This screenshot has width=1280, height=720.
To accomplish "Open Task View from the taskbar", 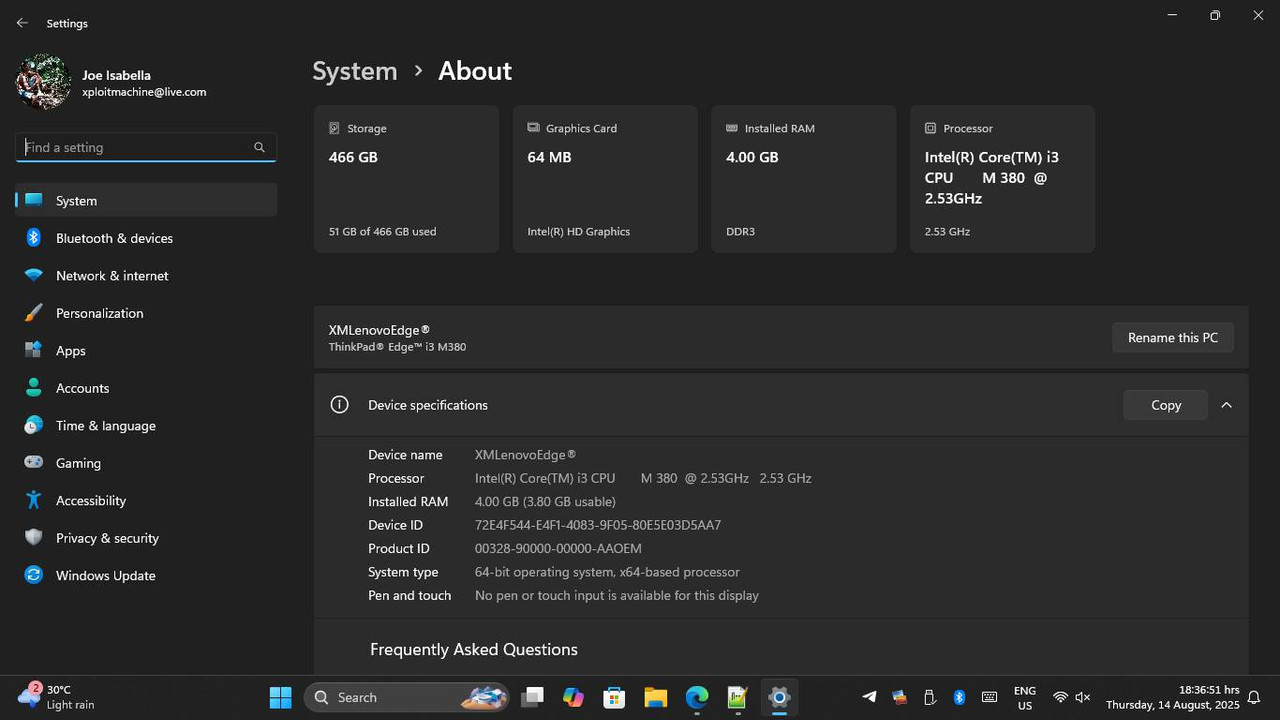I will point(532,697).
